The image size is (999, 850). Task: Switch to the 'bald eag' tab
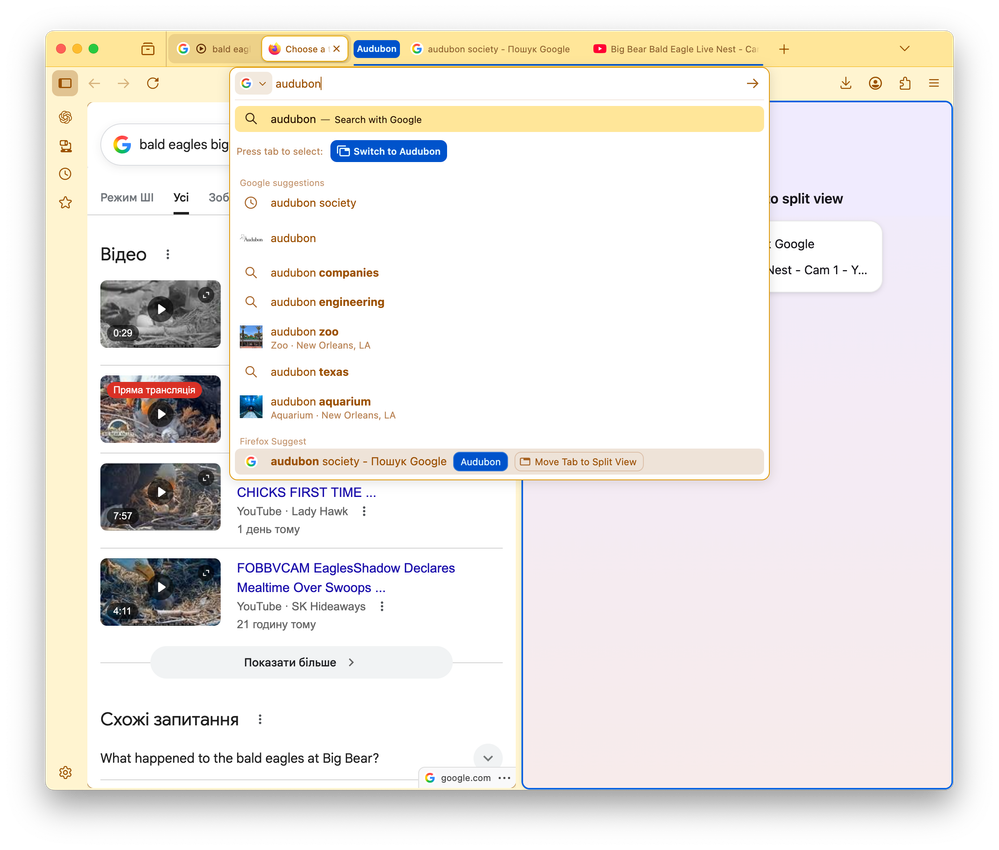tap(215, 49)
